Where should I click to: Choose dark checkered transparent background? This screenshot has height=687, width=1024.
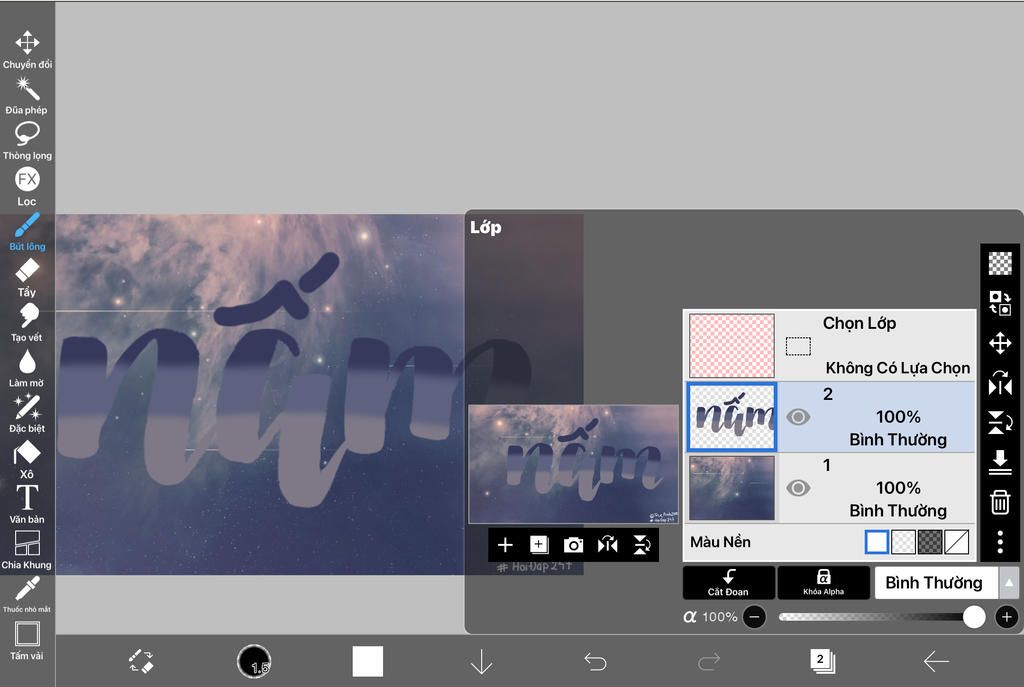[930, 542]
